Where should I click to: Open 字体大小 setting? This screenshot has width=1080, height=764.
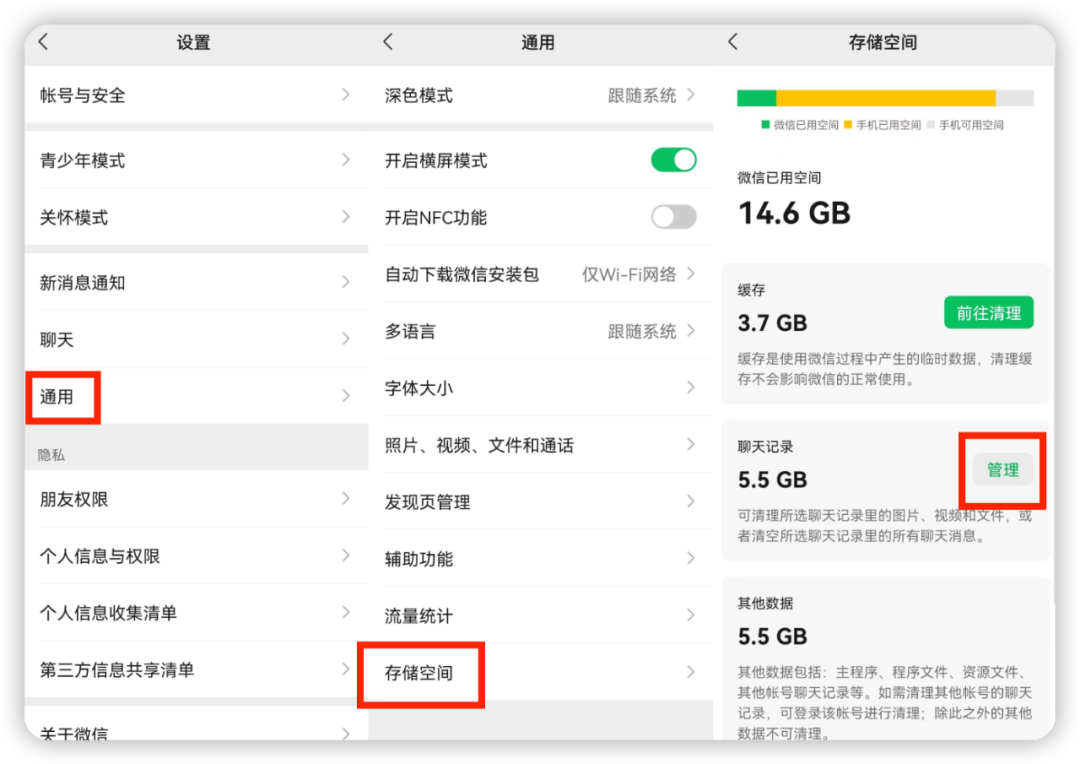[x=541, y=388]
